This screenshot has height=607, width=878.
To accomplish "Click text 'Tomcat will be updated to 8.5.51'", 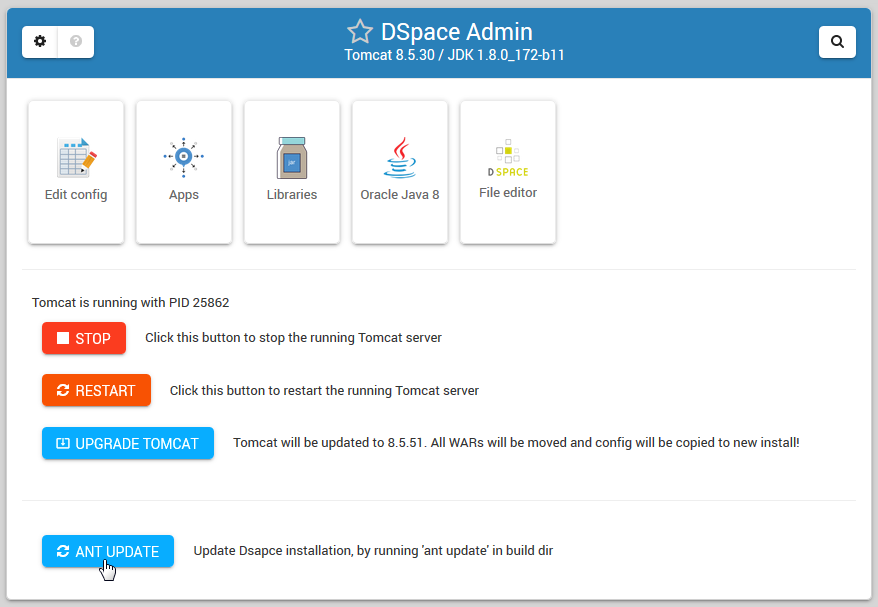I will pos(328,442).
